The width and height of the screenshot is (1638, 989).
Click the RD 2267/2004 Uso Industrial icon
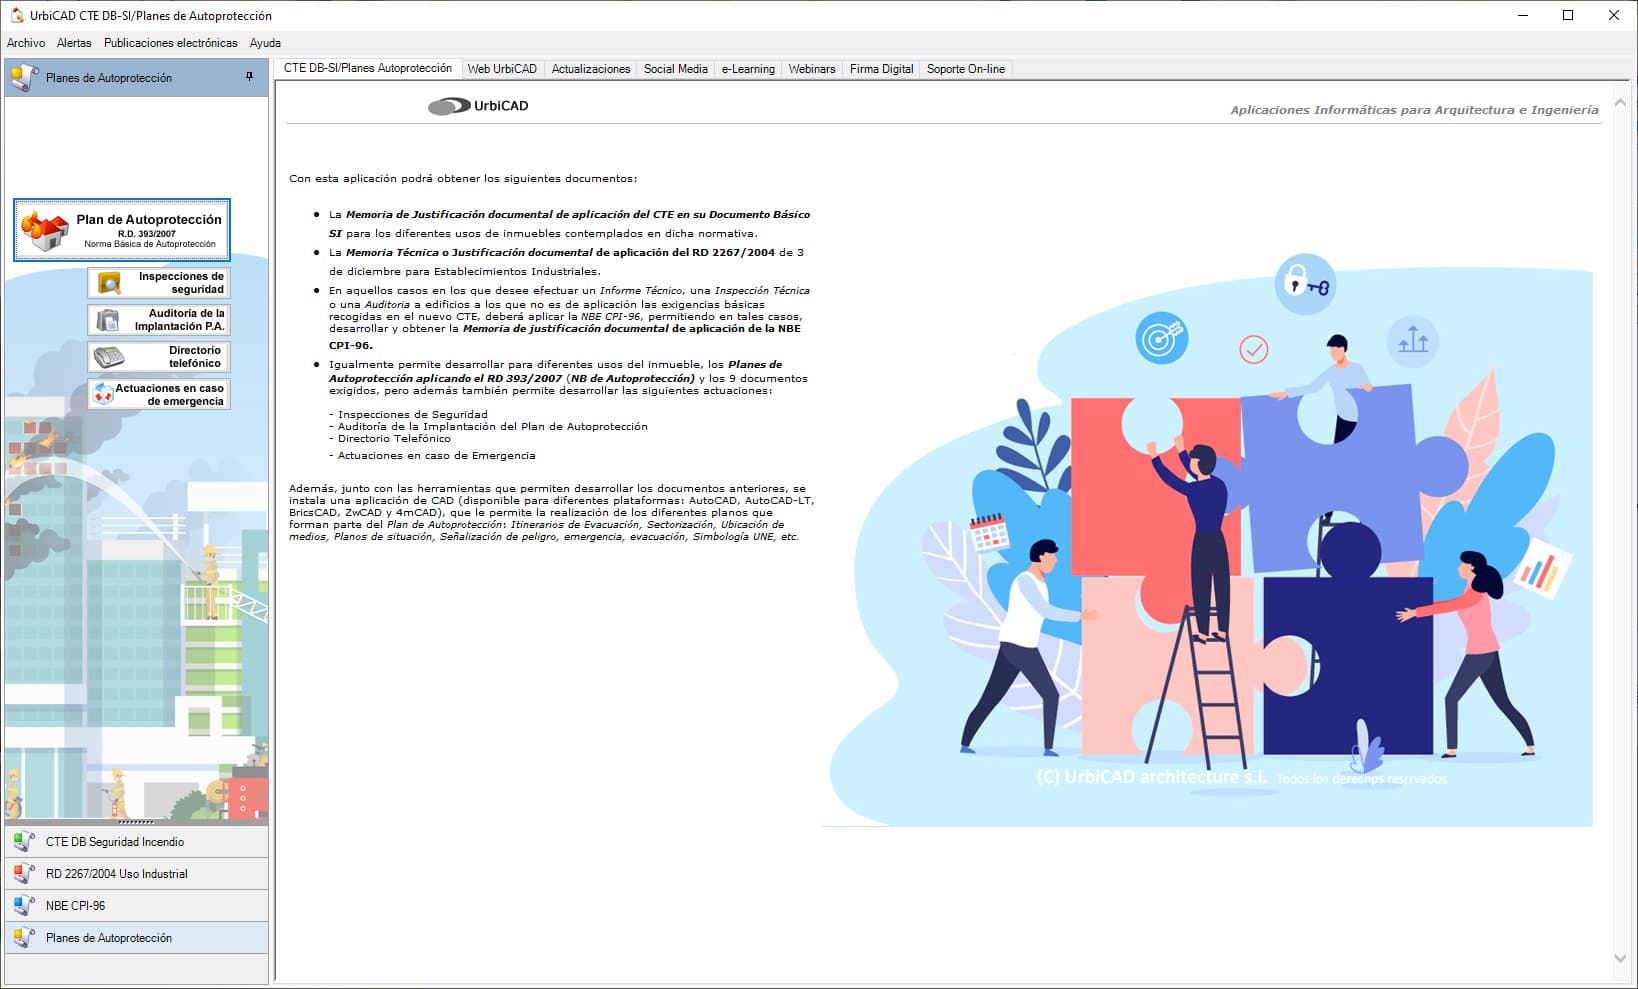point(25,874)
